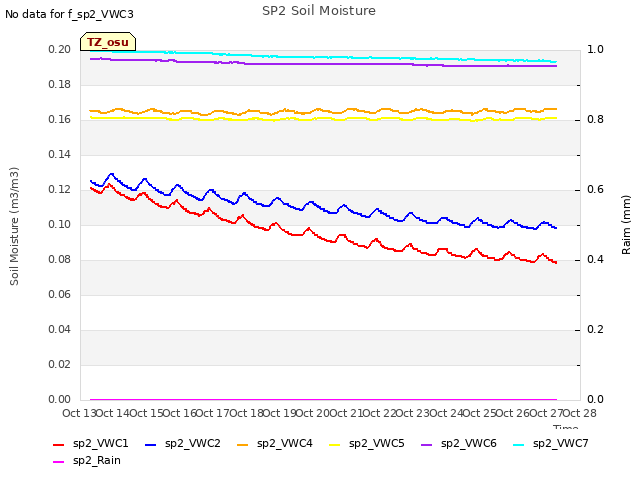Click the 0.20 left axis tick label
The width and height of the screenshot is (640, 480).
point(60,49)
